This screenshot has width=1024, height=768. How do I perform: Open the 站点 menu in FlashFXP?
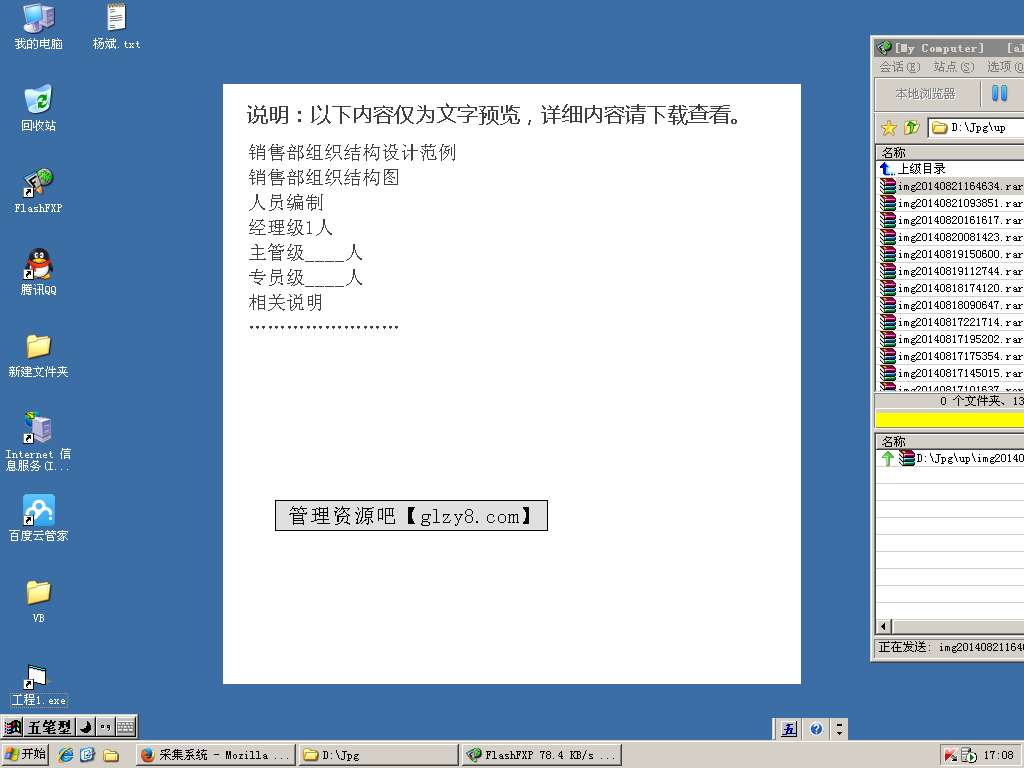(x=953, y=67)
